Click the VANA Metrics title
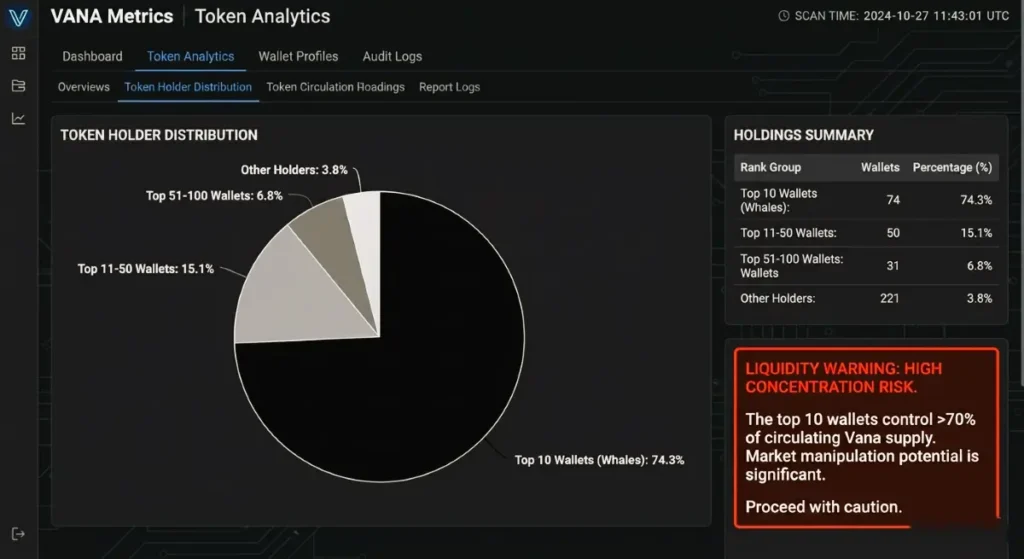The height and width of the screenshot is (559, 1024). pyautogui.click(x=112, y=16)
